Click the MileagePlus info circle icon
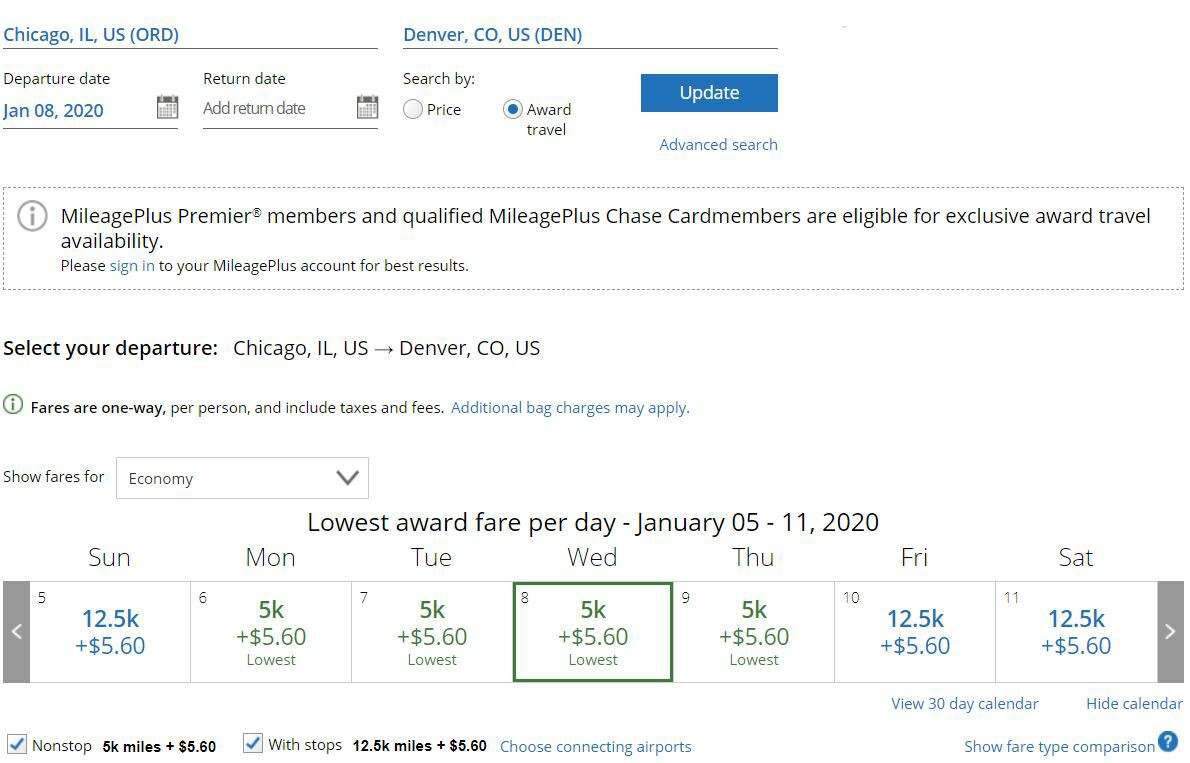Viewport: 1190px width, 763px height. point(33,216)
